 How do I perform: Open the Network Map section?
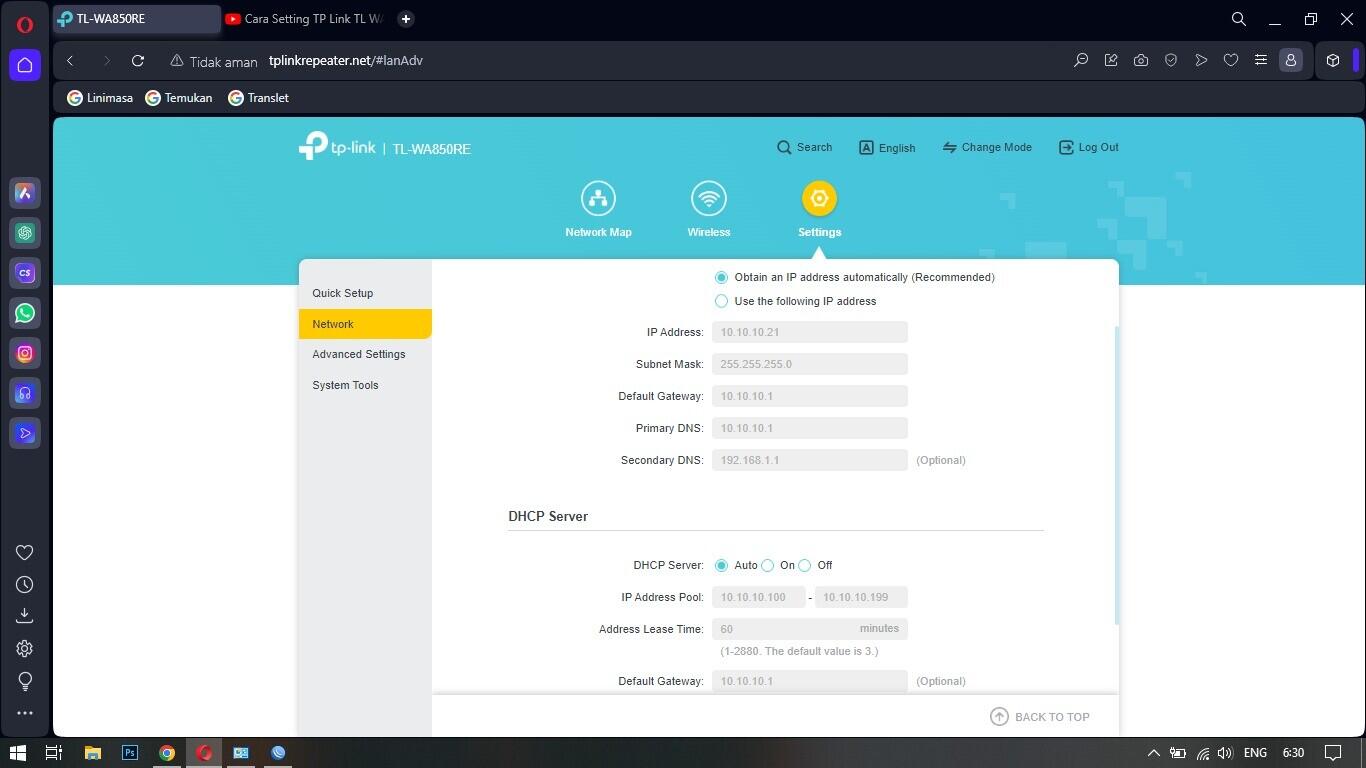click(x=598, y=209)
